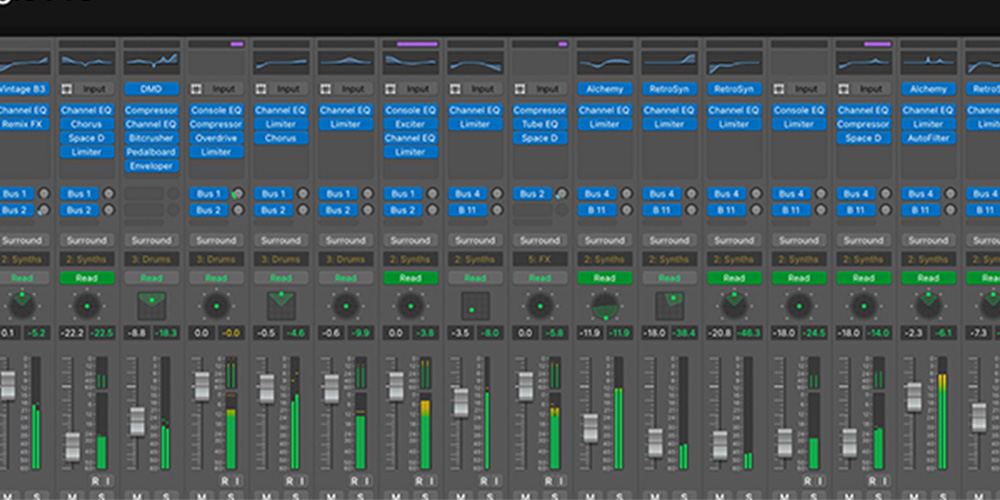The height and width of the screenshot is (500, 1000).
Task: Click the pan knob on Overdrive strip
Action: coord(216,306)
